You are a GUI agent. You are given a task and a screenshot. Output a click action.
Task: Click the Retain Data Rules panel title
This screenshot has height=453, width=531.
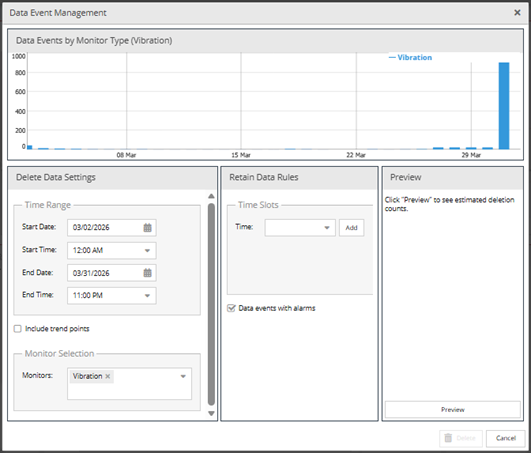coord(264,177)
